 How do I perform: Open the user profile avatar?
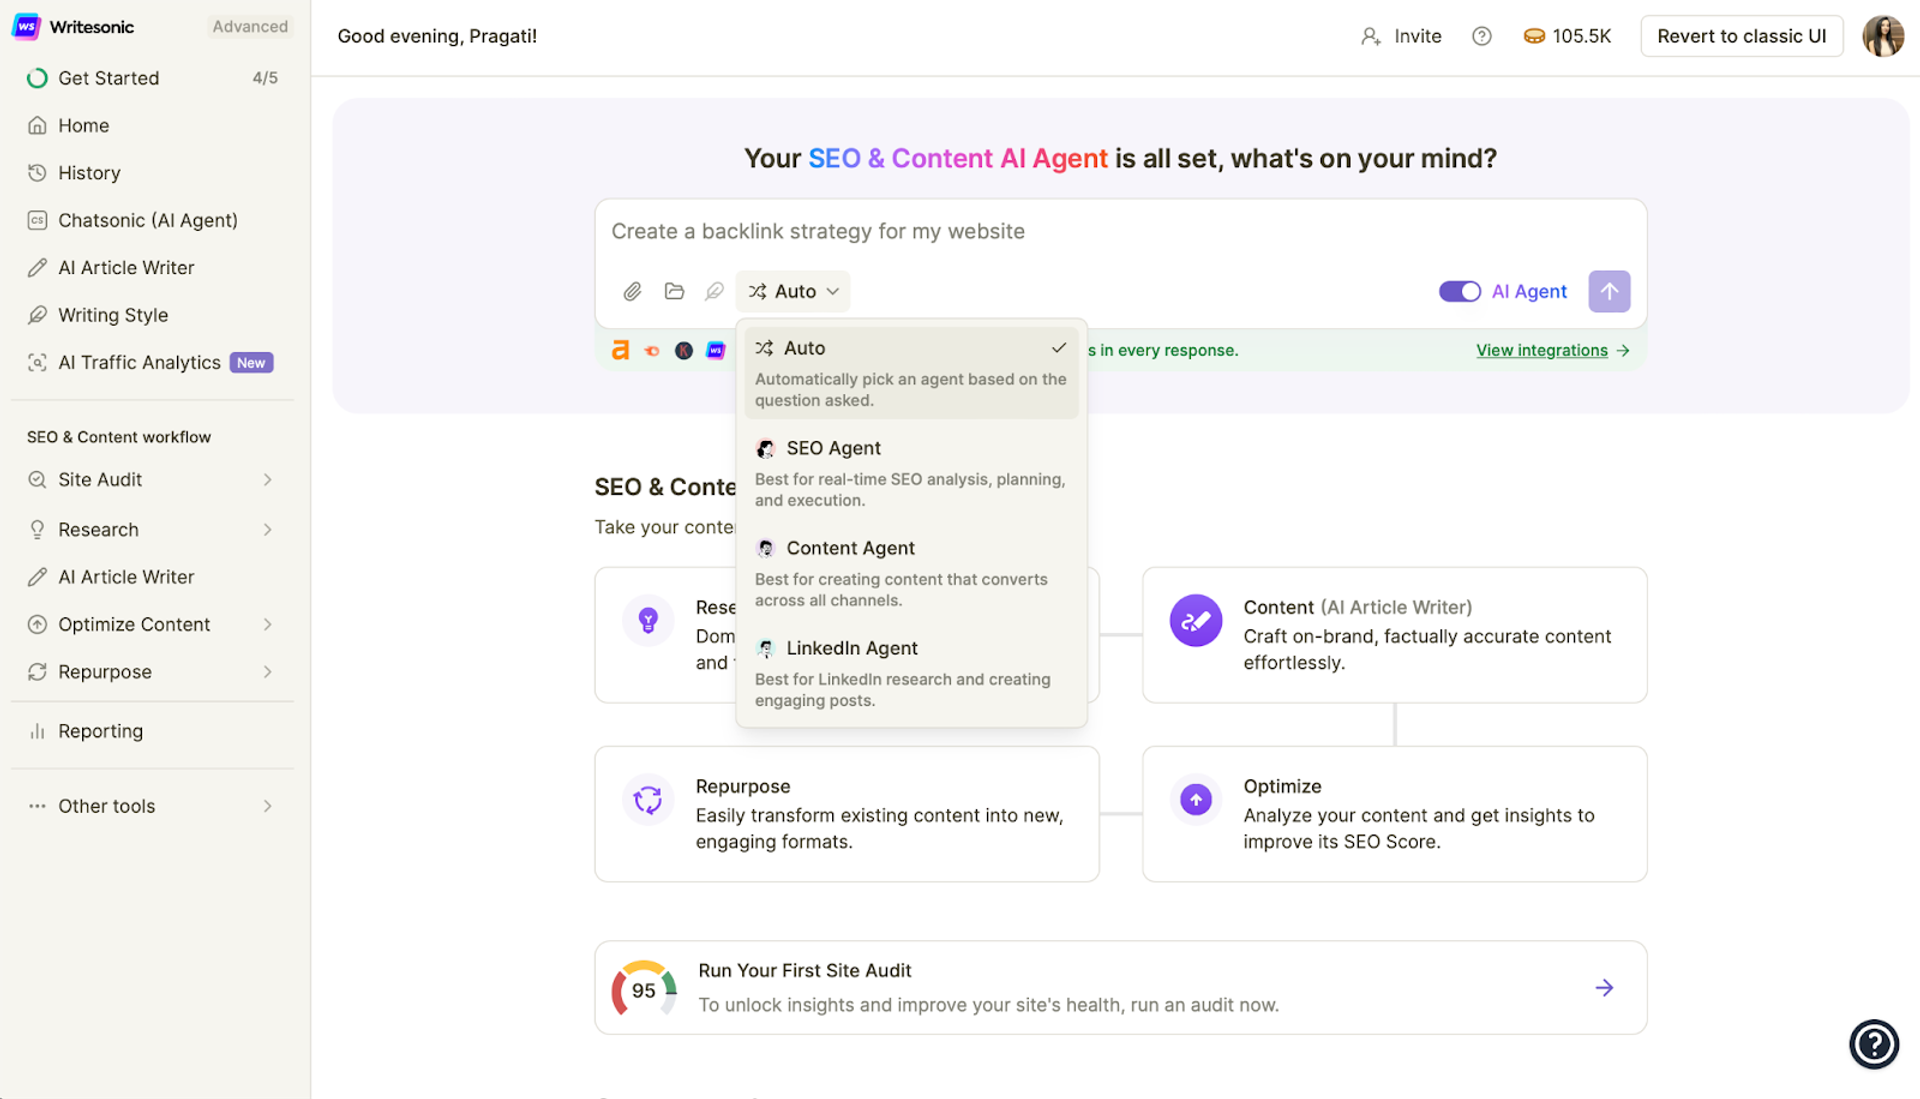[x=1883, y=36]
